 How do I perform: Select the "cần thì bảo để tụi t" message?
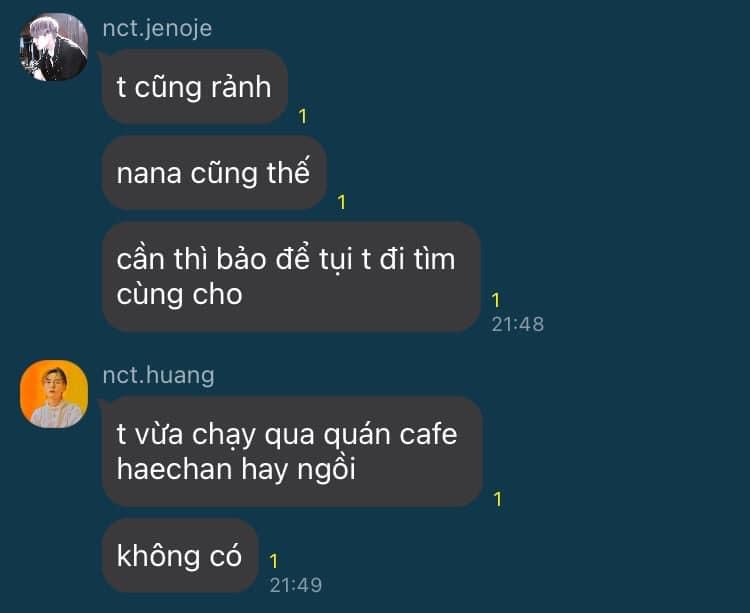click(291, 277)
